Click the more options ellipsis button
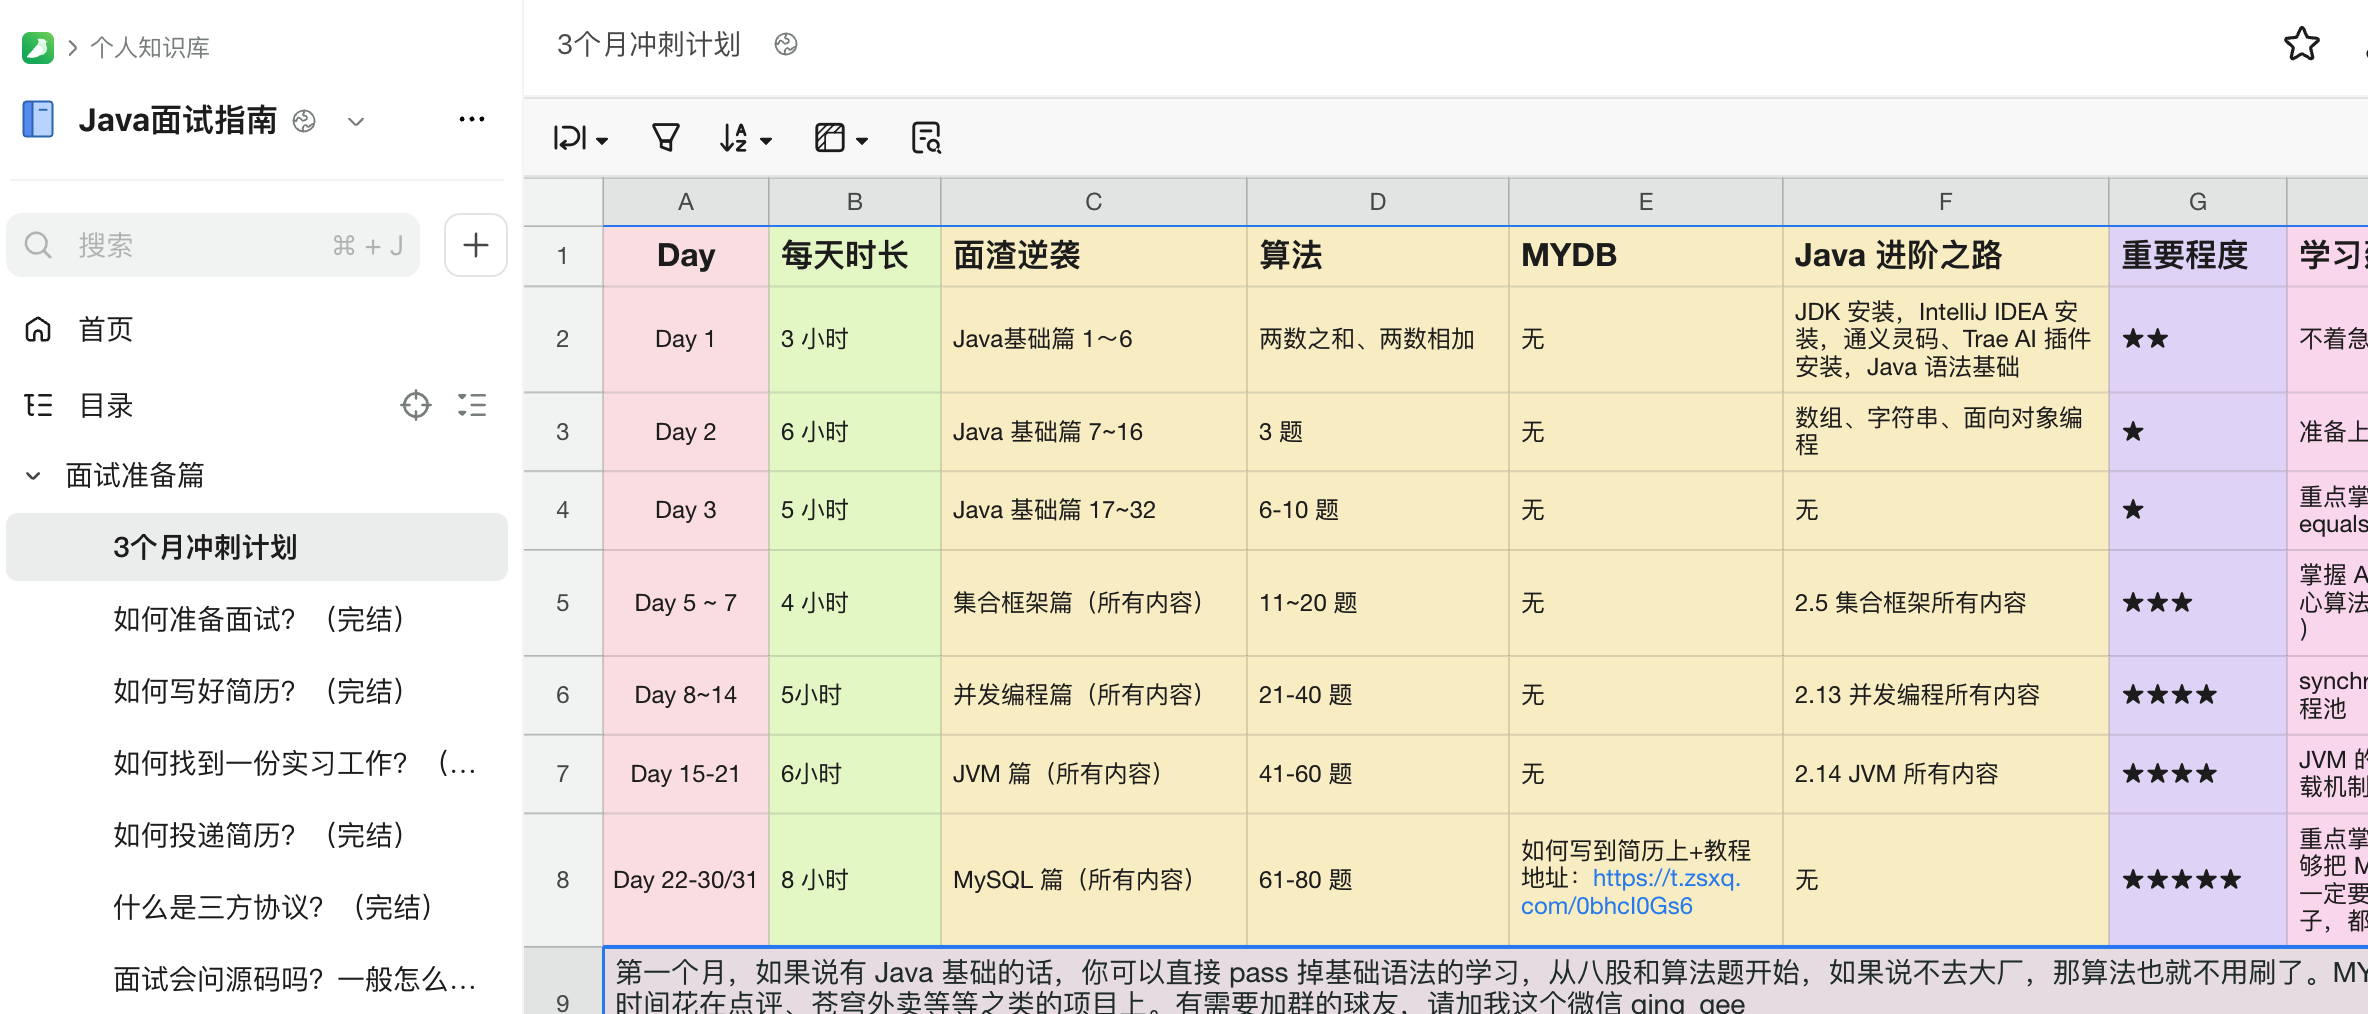This screenshot has width=2368, height=1014. (x=471, y=118)
